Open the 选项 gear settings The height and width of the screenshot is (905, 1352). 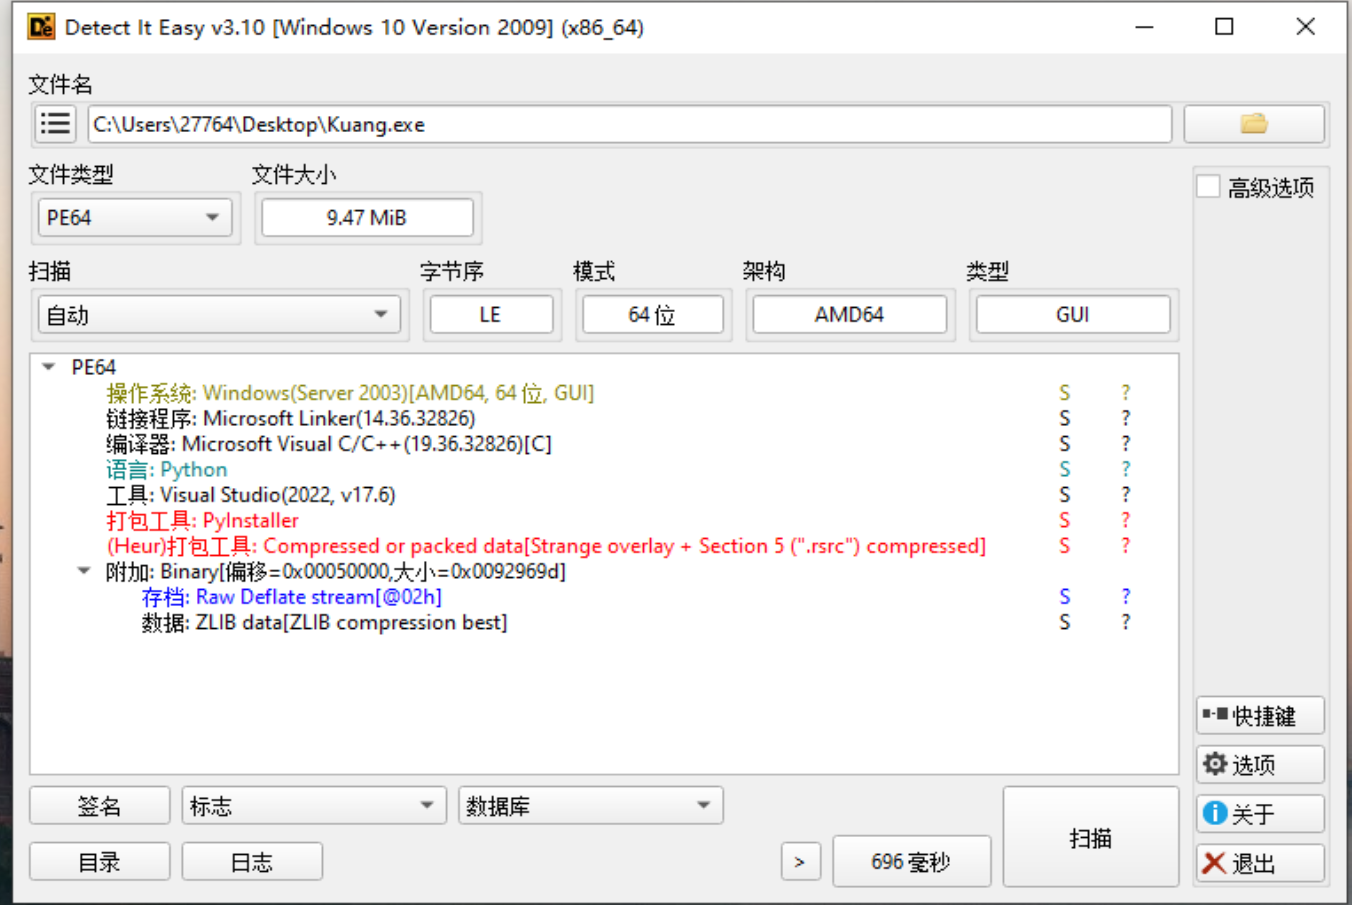pos(1260,765)
